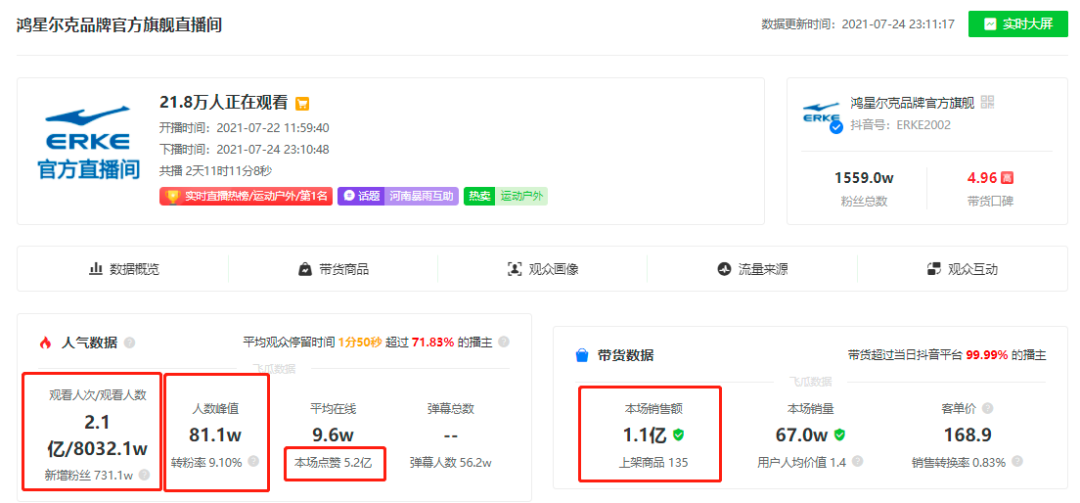Click the help icon beside 转粉率 9.10%

tap(253, 462)
